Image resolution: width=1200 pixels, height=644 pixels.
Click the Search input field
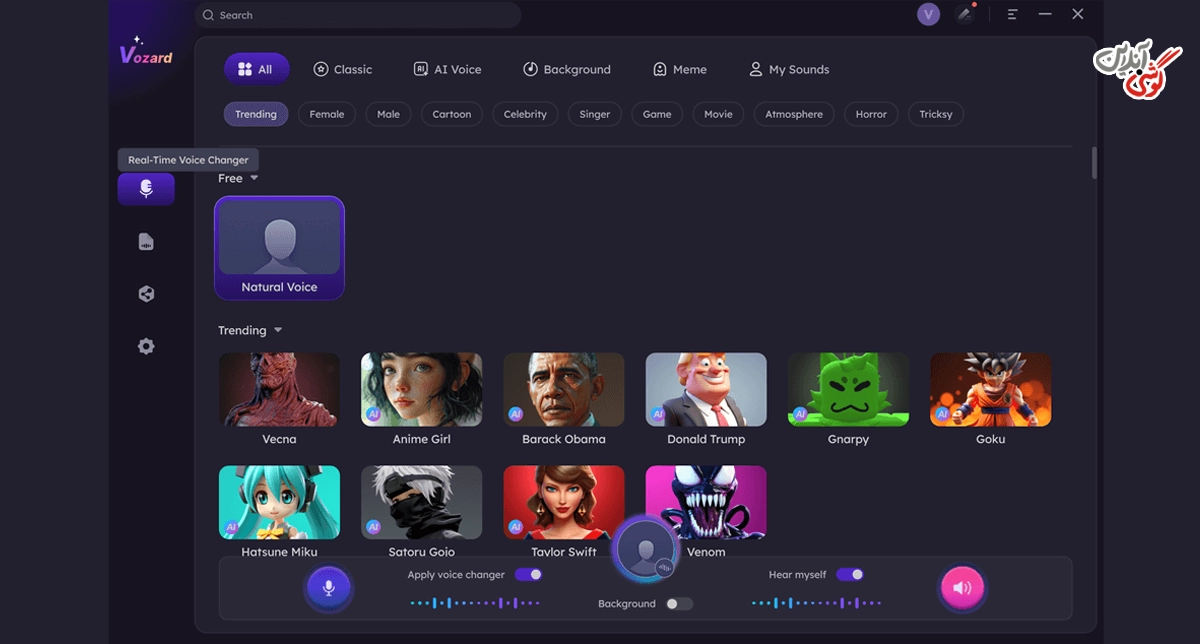pos(358,15)
